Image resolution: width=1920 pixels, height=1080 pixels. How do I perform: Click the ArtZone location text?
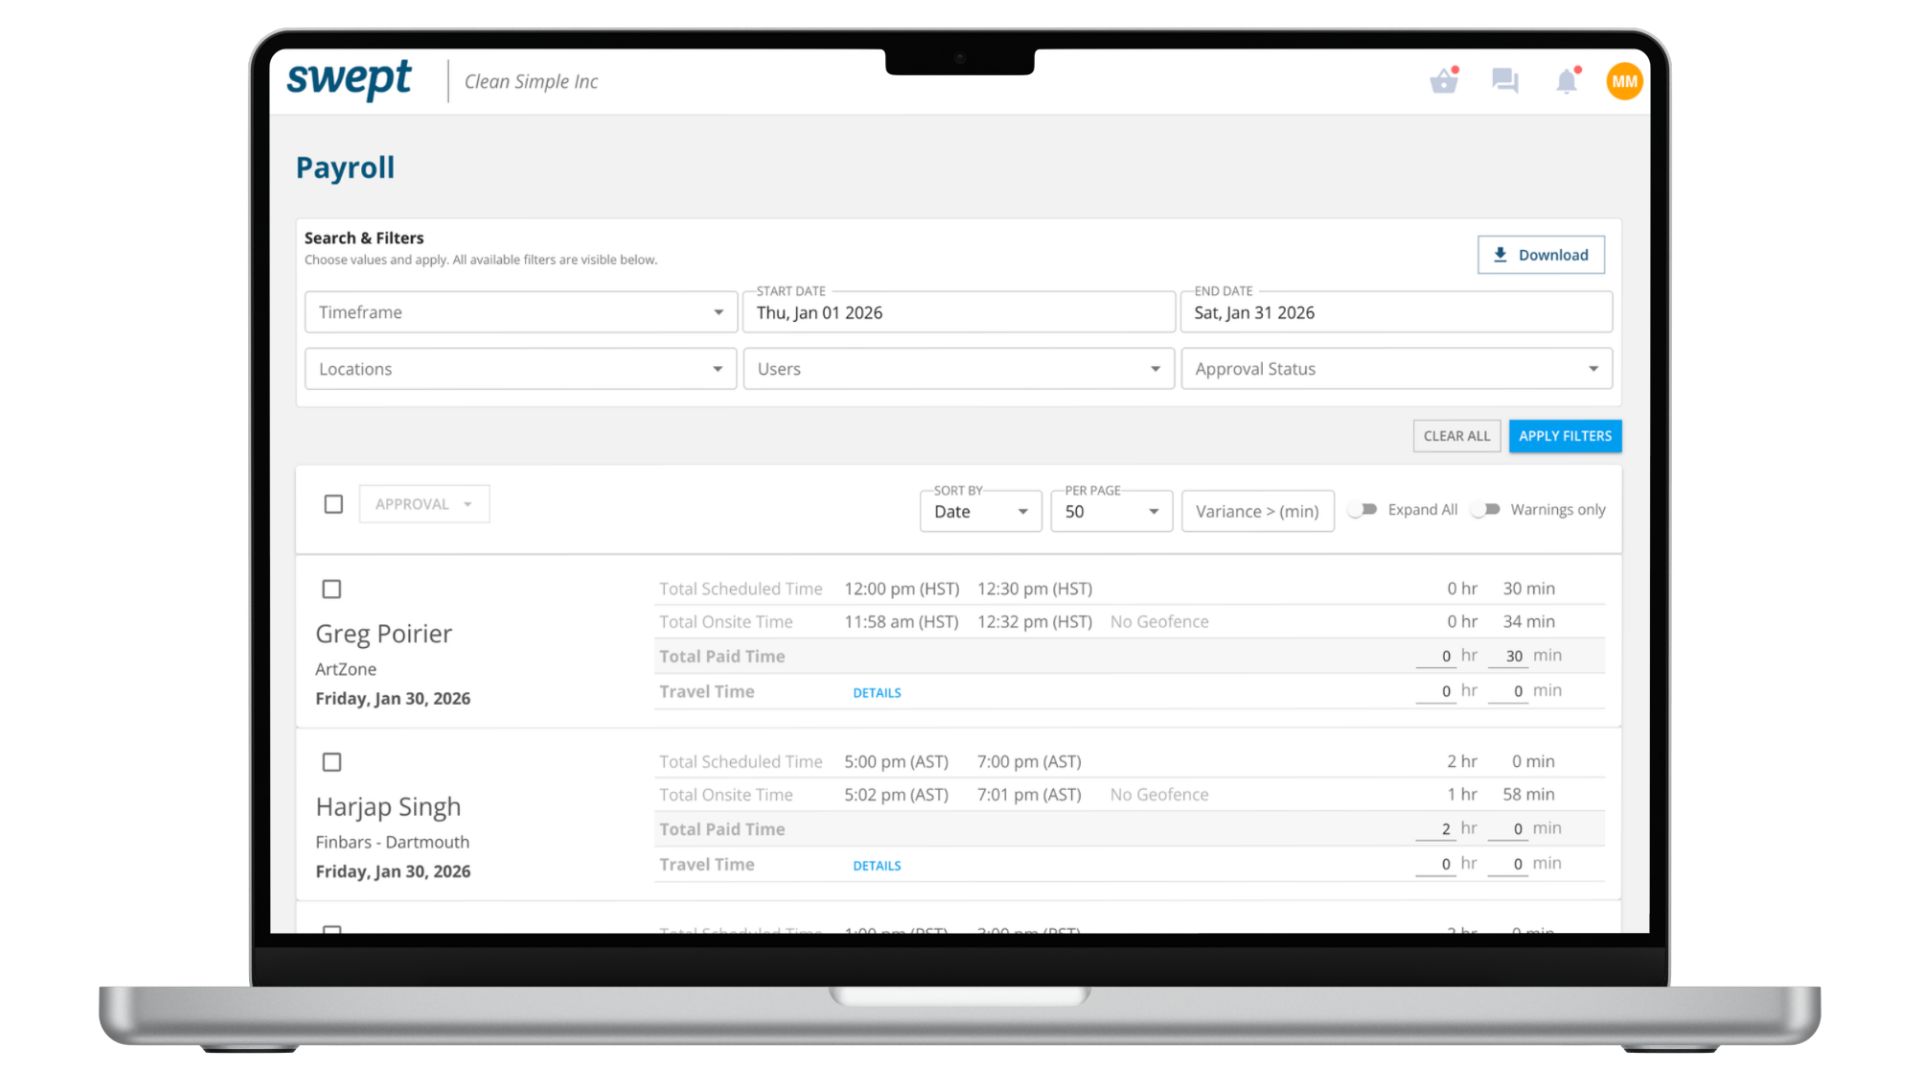(346, 669)
